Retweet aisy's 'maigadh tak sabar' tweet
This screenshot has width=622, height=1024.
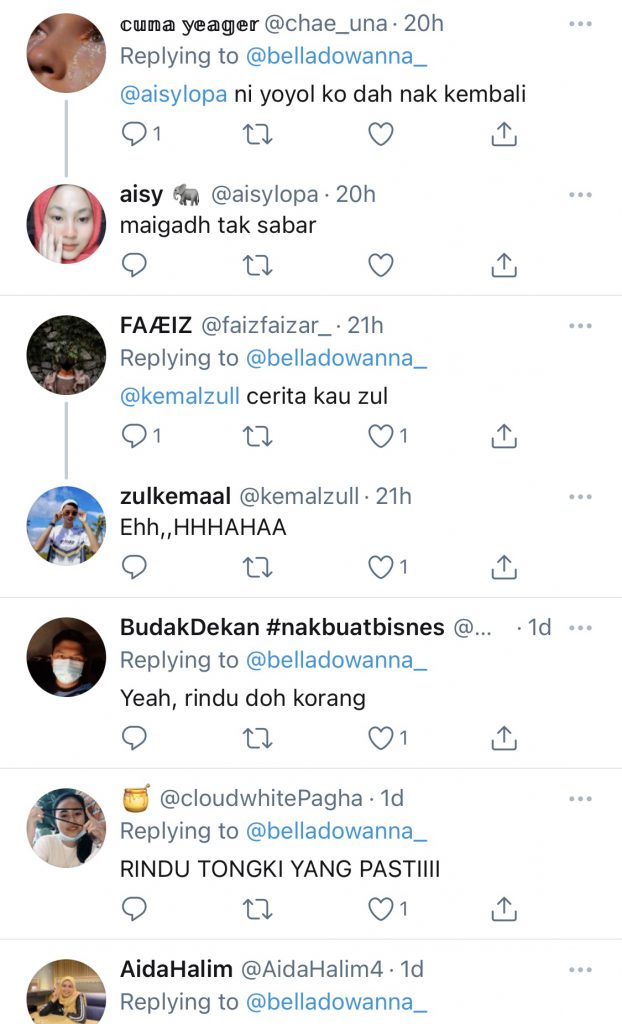coord(258,265)
